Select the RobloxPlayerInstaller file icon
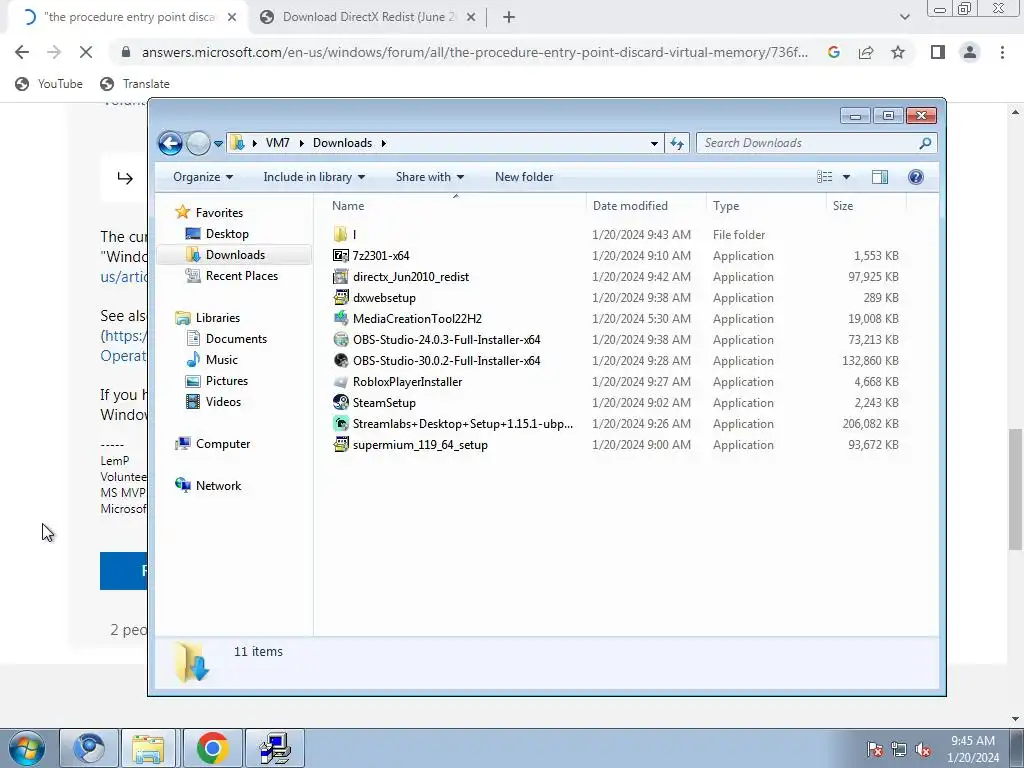Screen dimensions: 1024x768 340,381
